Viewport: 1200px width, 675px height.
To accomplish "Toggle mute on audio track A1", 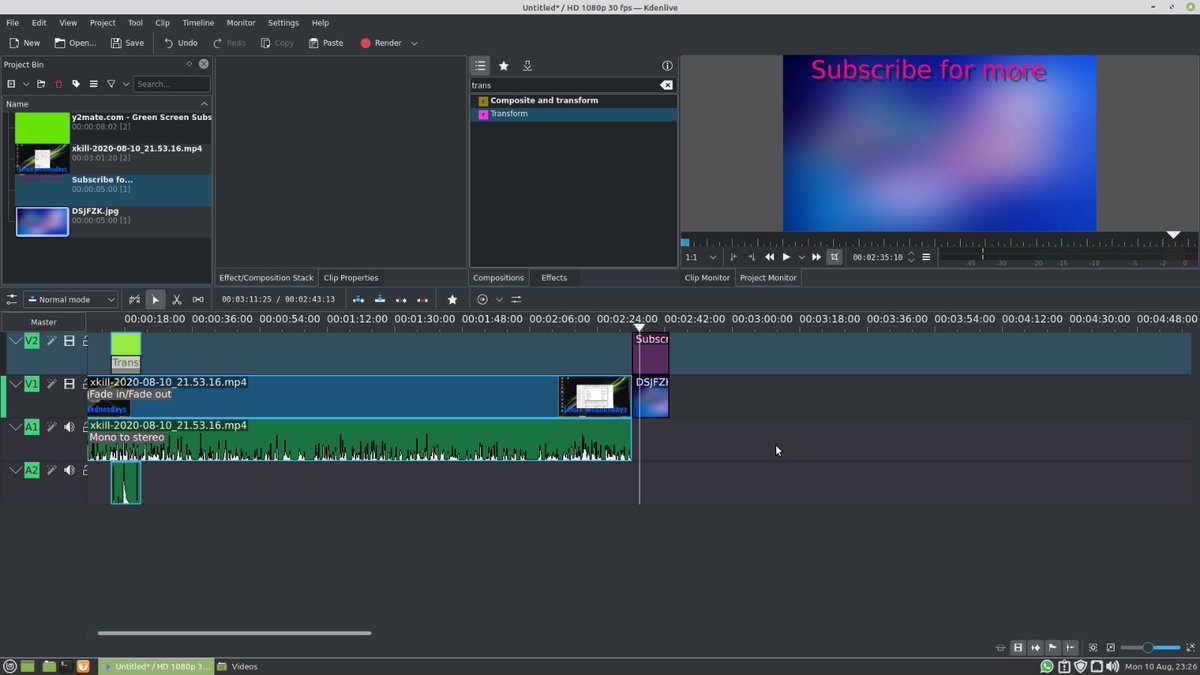I will point(68,426).
